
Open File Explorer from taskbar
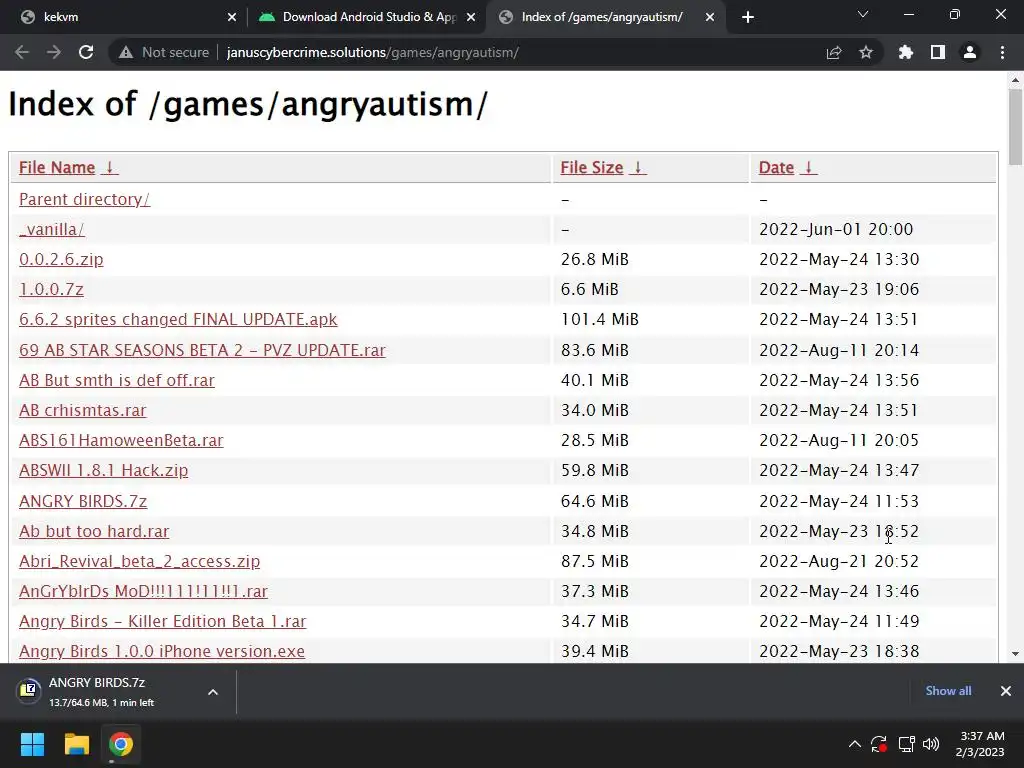coord(76,744)
